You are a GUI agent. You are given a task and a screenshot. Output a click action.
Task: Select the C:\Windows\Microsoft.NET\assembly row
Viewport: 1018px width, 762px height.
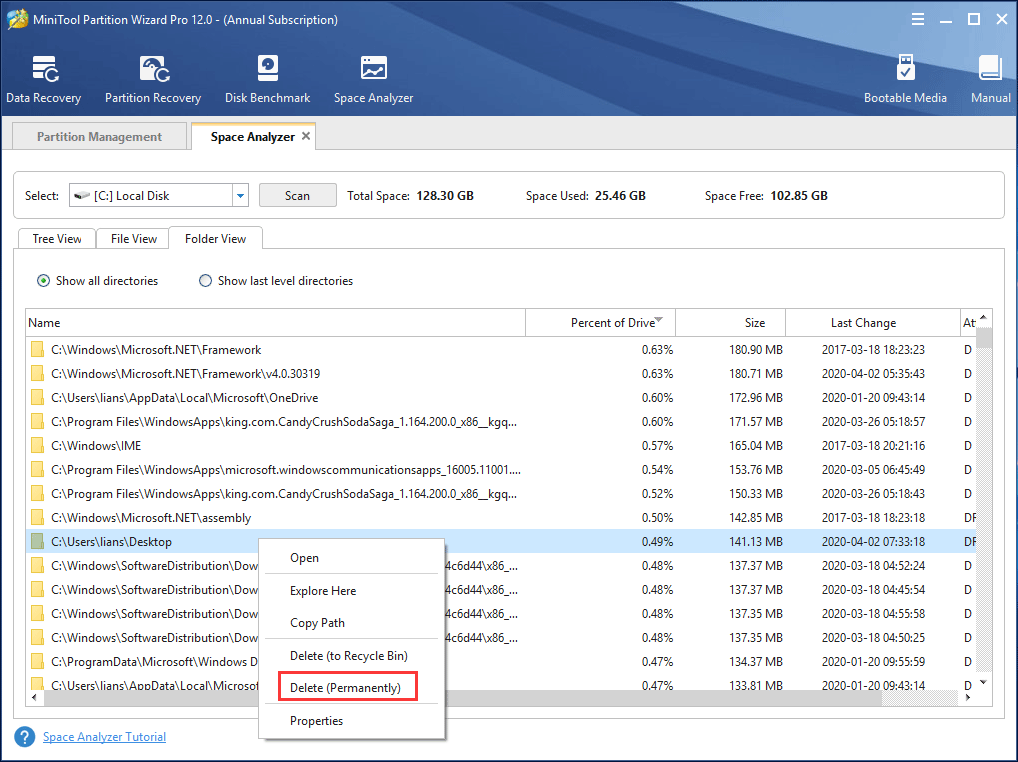(501, 518)
